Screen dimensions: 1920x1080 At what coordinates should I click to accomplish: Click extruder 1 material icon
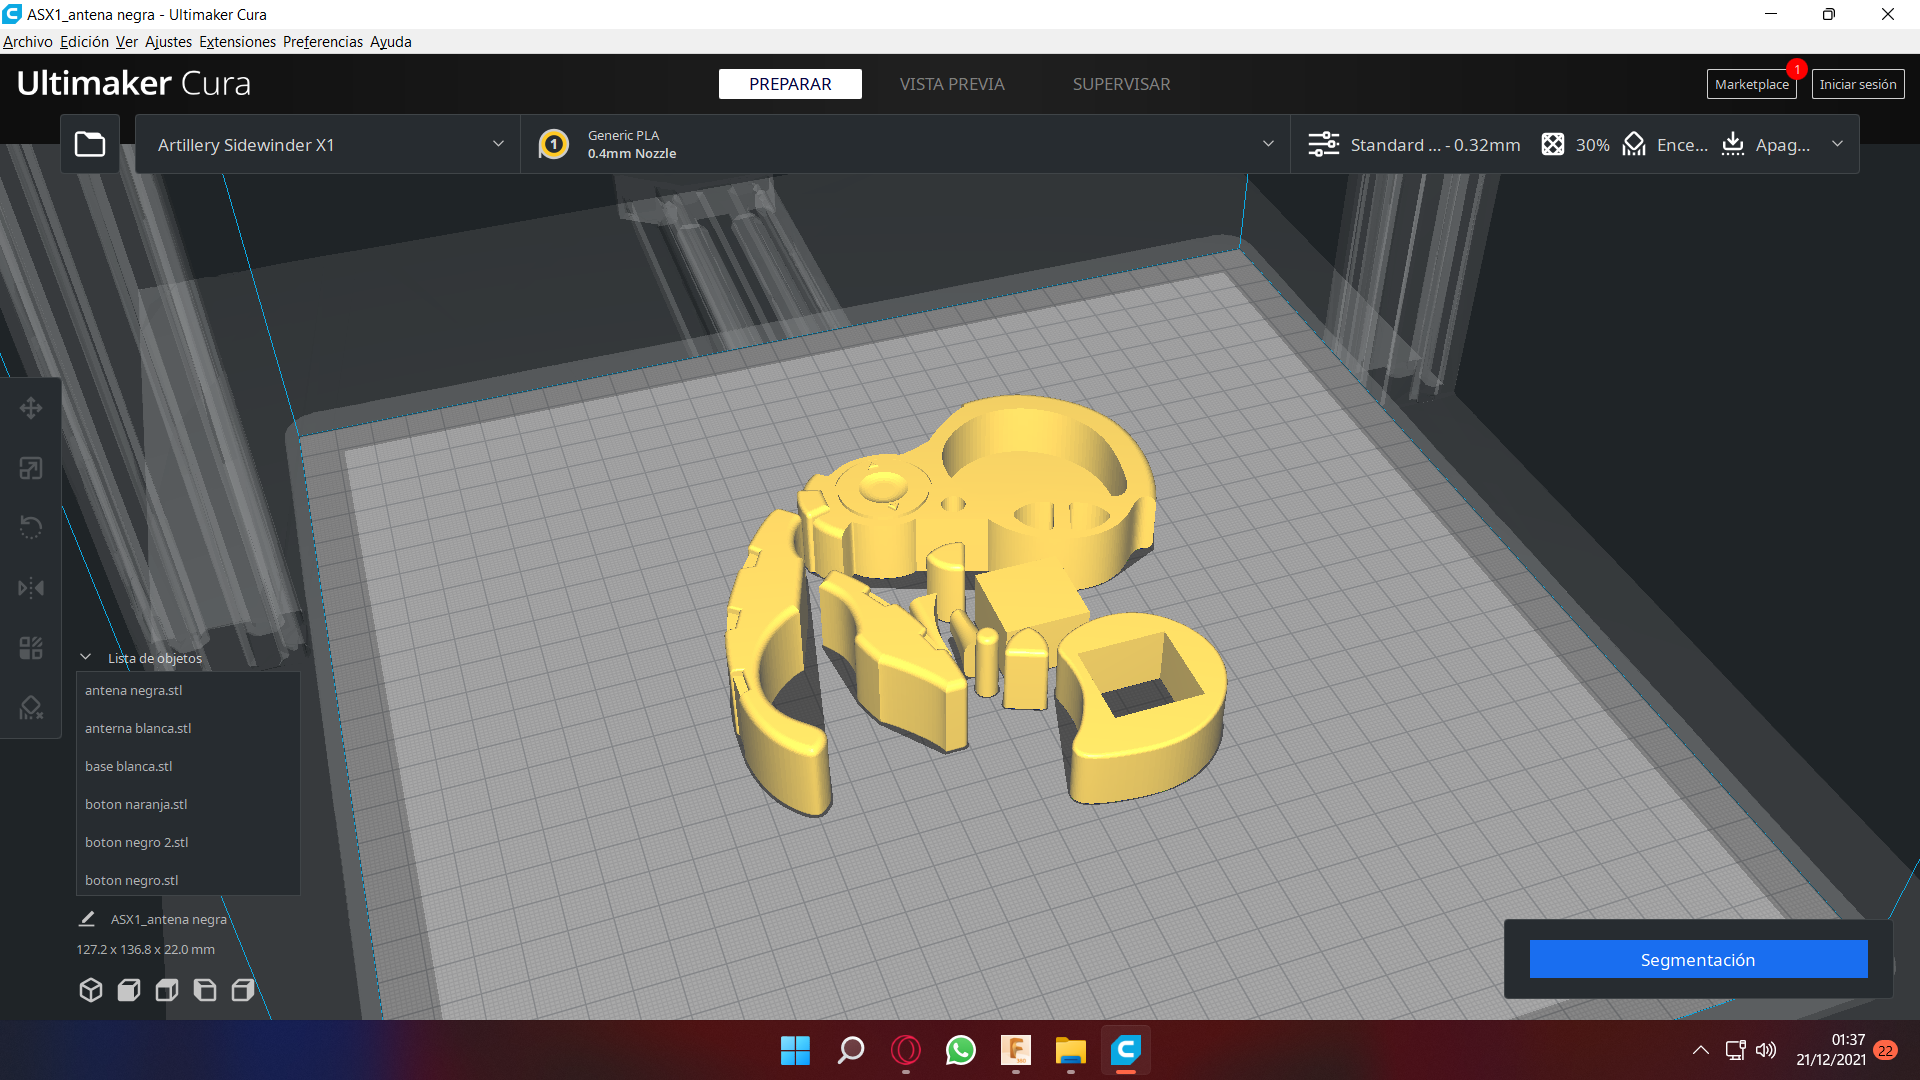[x=553, y=145]
